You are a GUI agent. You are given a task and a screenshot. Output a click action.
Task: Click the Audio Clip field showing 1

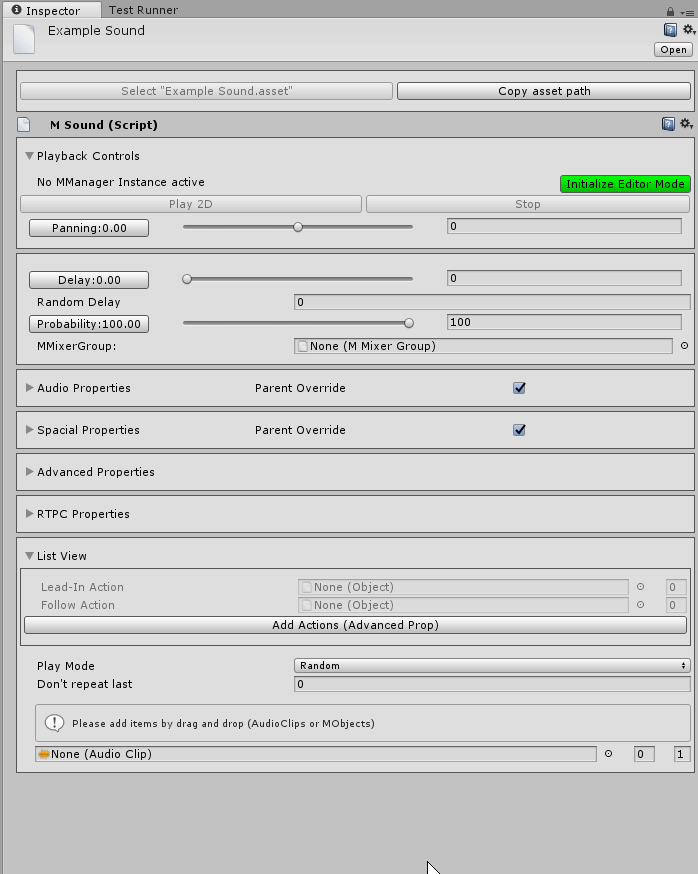click(x=682, y=754)
